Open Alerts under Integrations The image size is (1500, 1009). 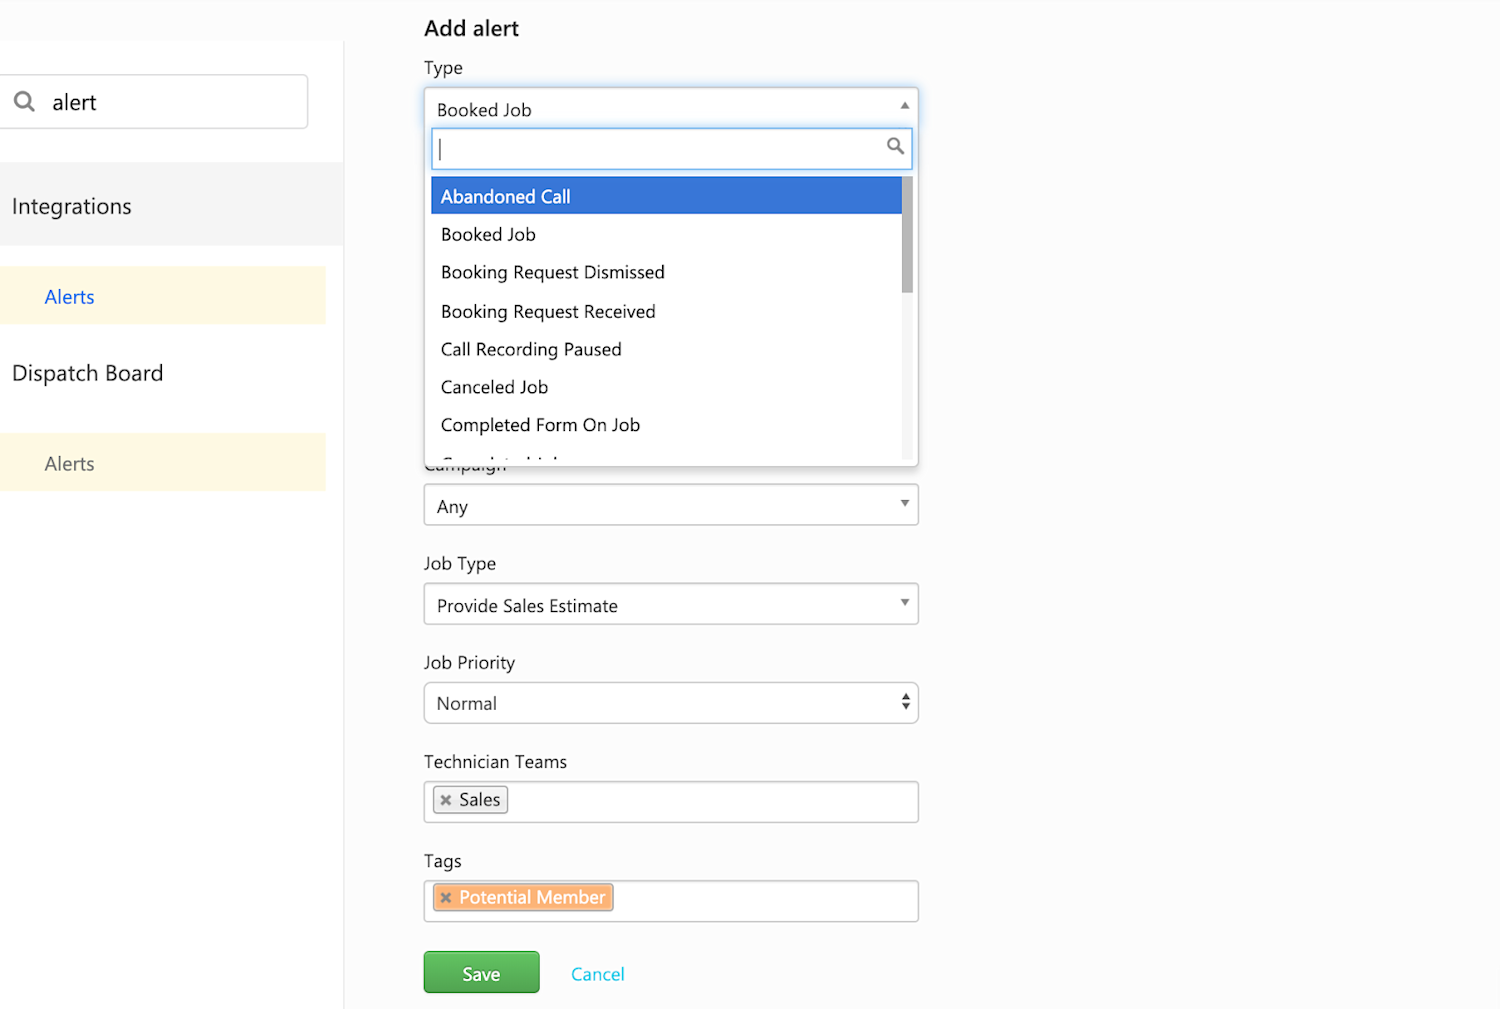click(x=69, y=296)
